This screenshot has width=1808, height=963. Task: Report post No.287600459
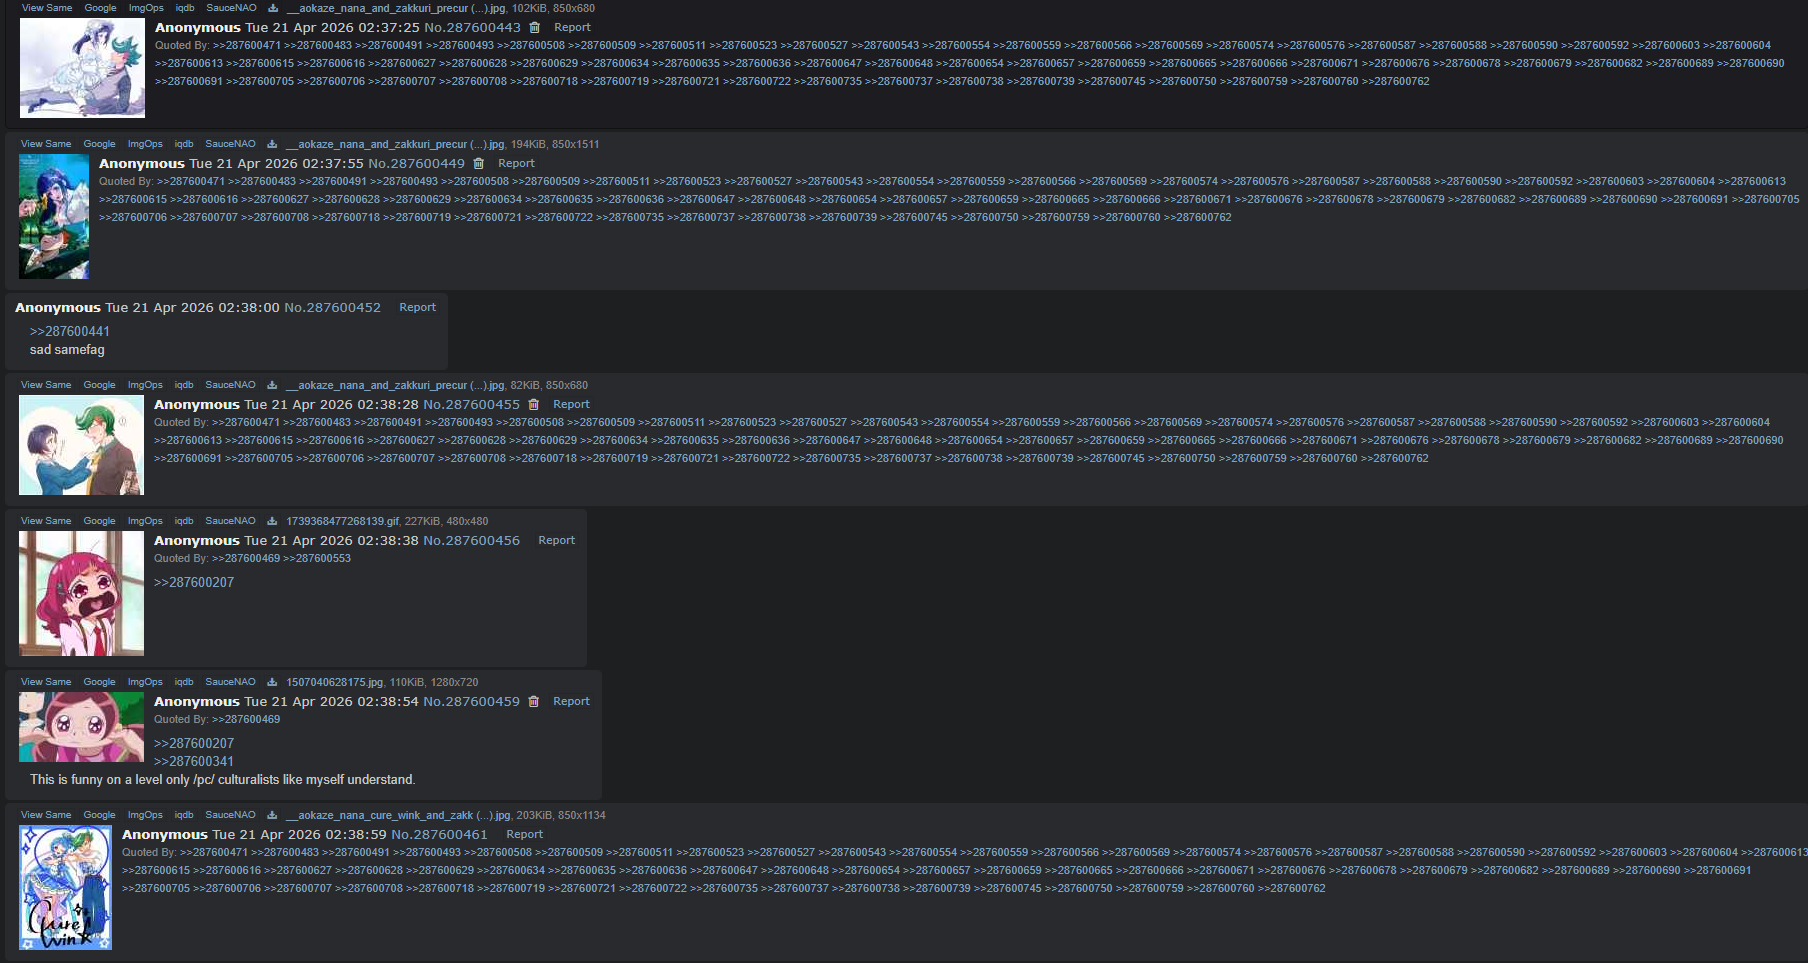(x=571, y=702)
